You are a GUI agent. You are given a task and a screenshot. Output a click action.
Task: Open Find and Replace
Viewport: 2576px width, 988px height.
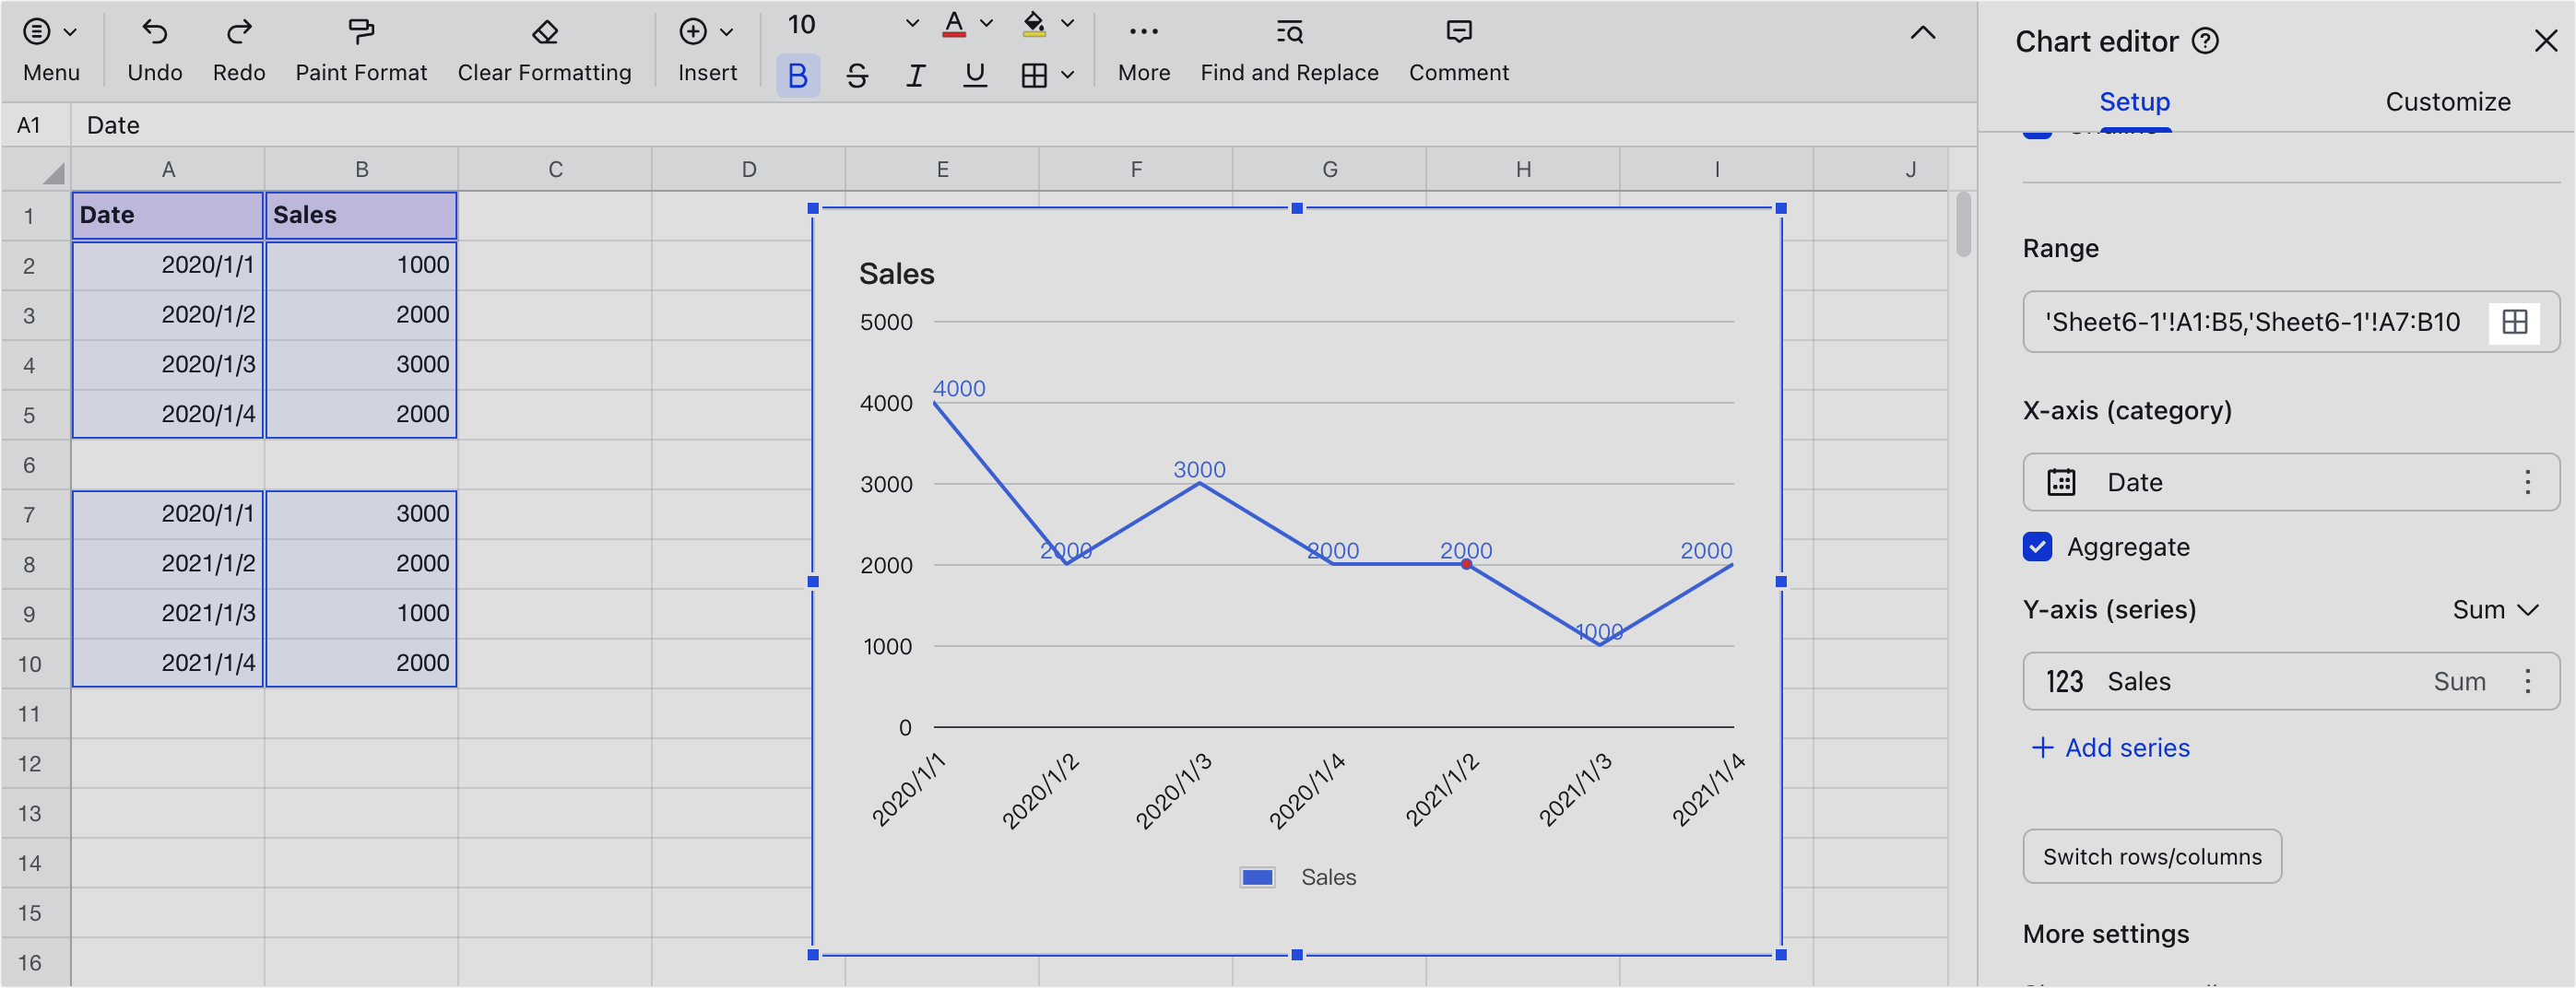[1288, 45]
